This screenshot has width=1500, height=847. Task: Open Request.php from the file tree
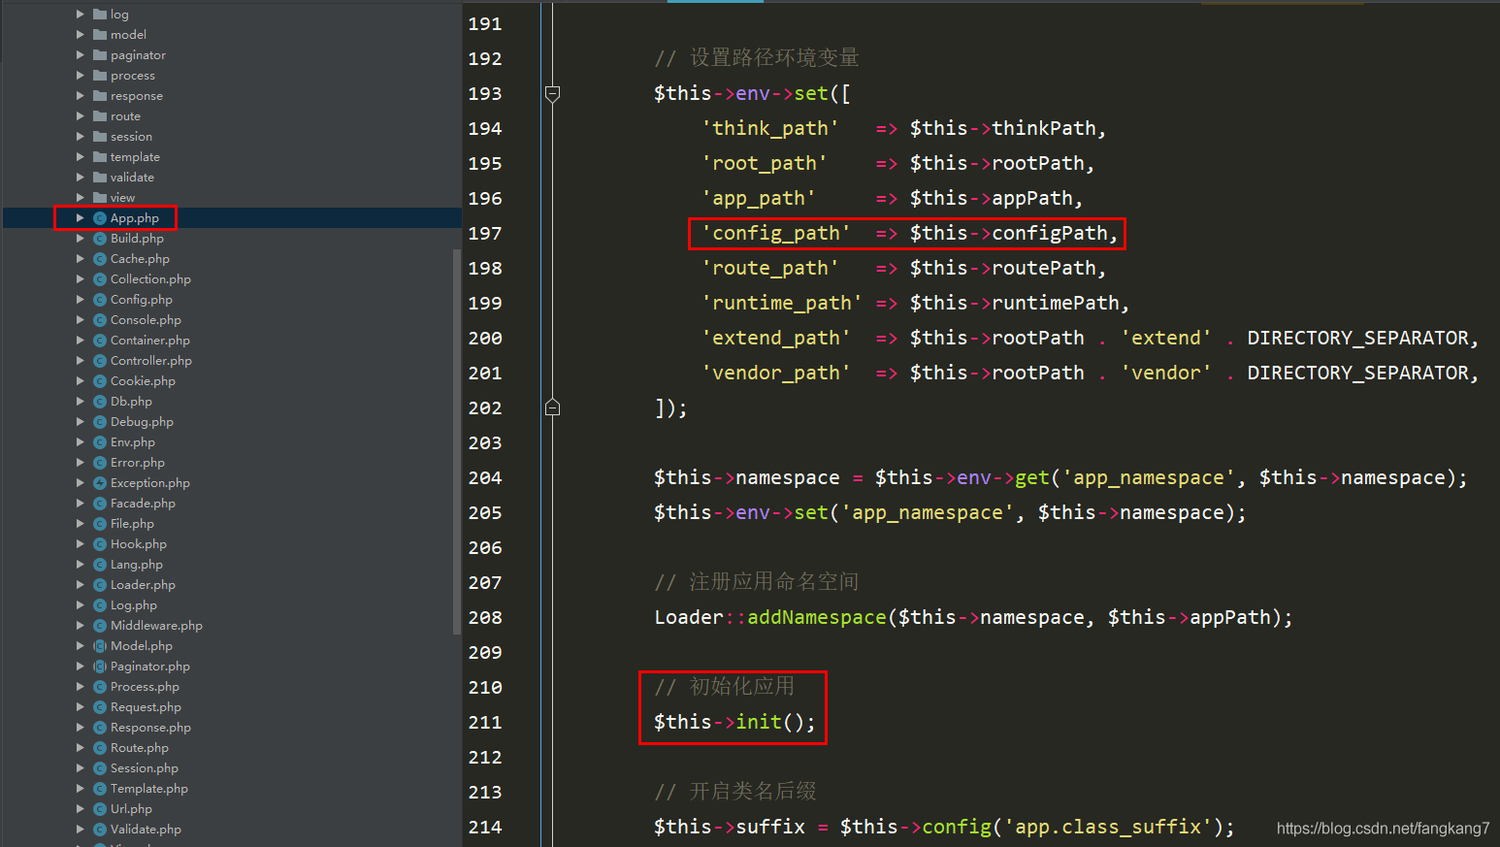point(146,707)
